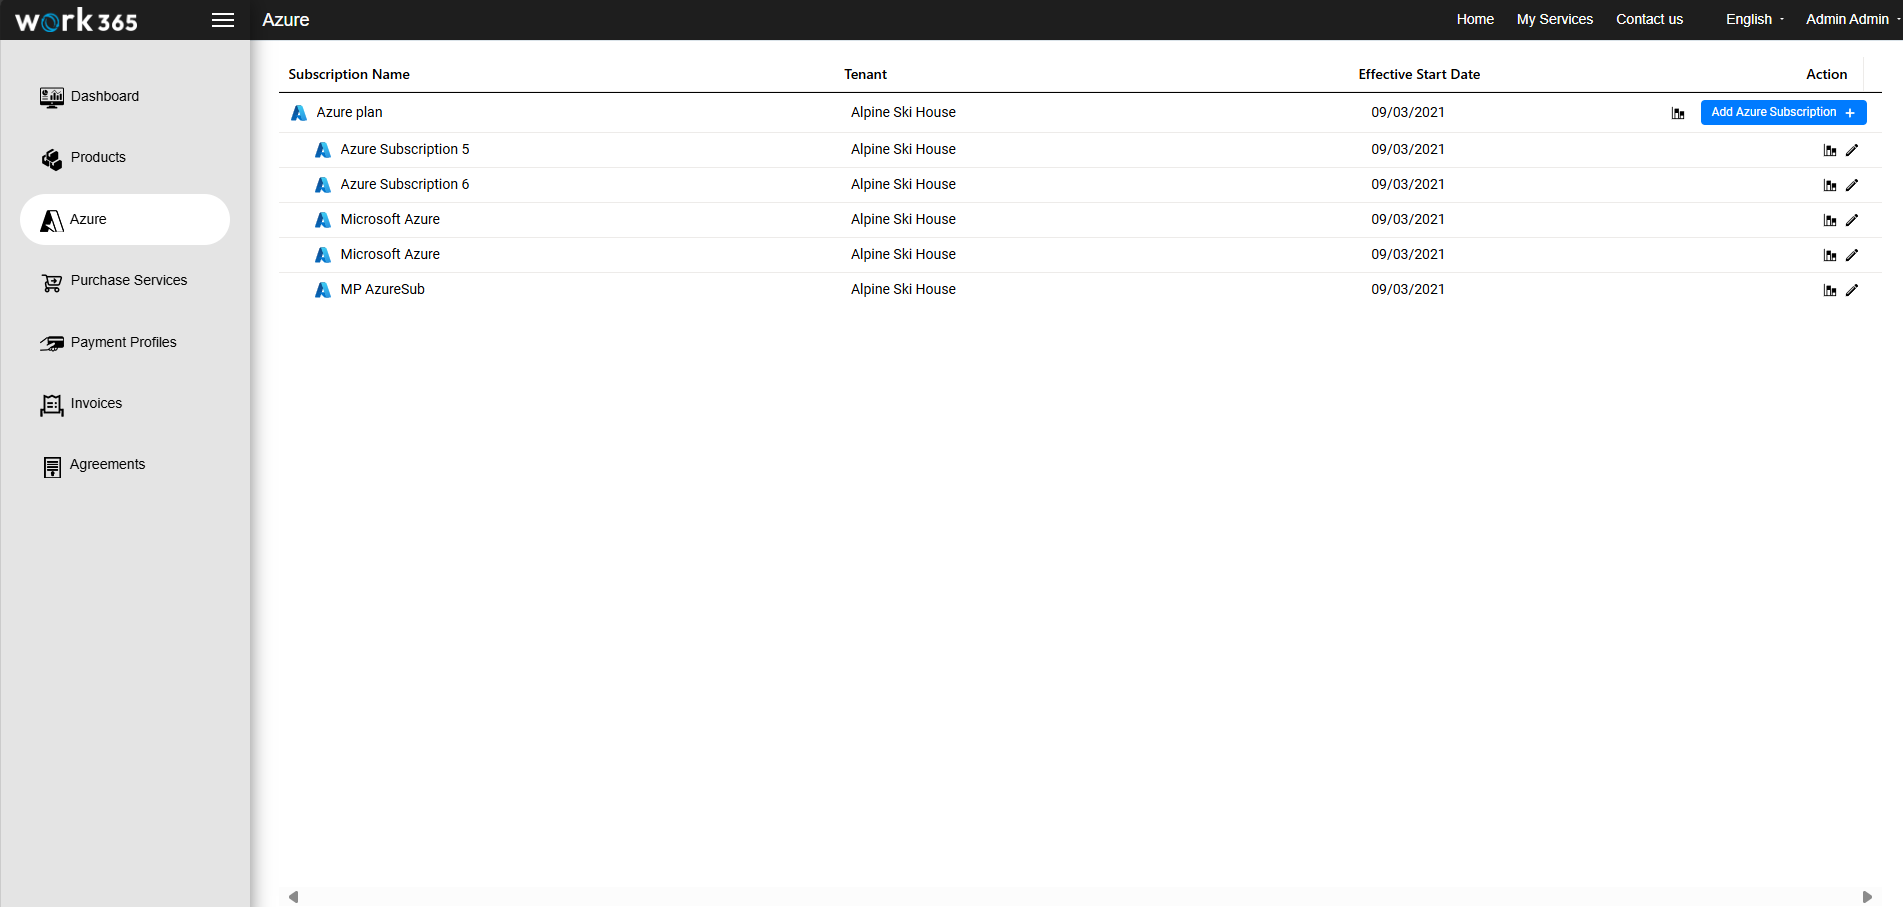The image size is (1903, 907).
Task: View usage chart for Azure Subscription 6
Action: (x=1830, y=185)
